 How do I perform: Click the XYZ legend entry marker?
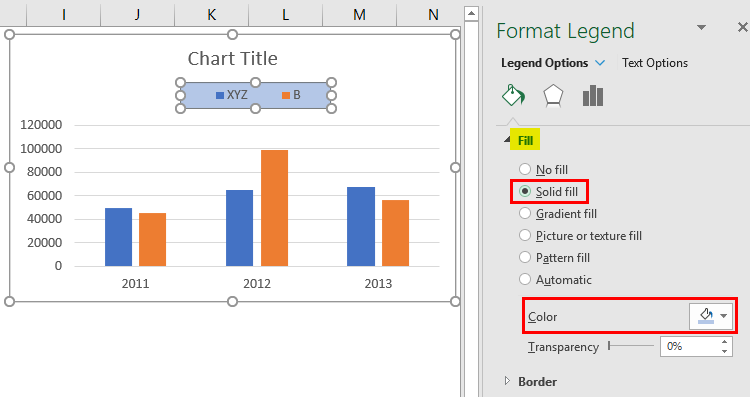(x=220, y=95)
